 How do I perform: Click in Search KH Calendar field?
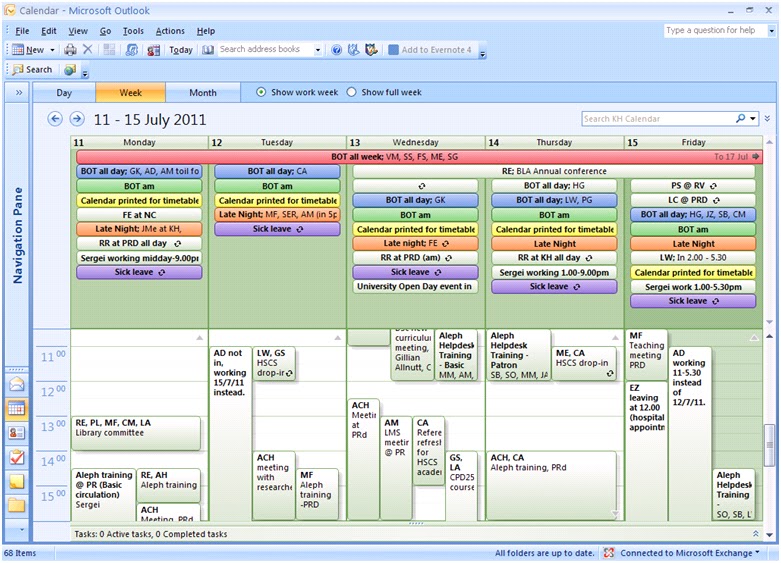click(657, 119)
